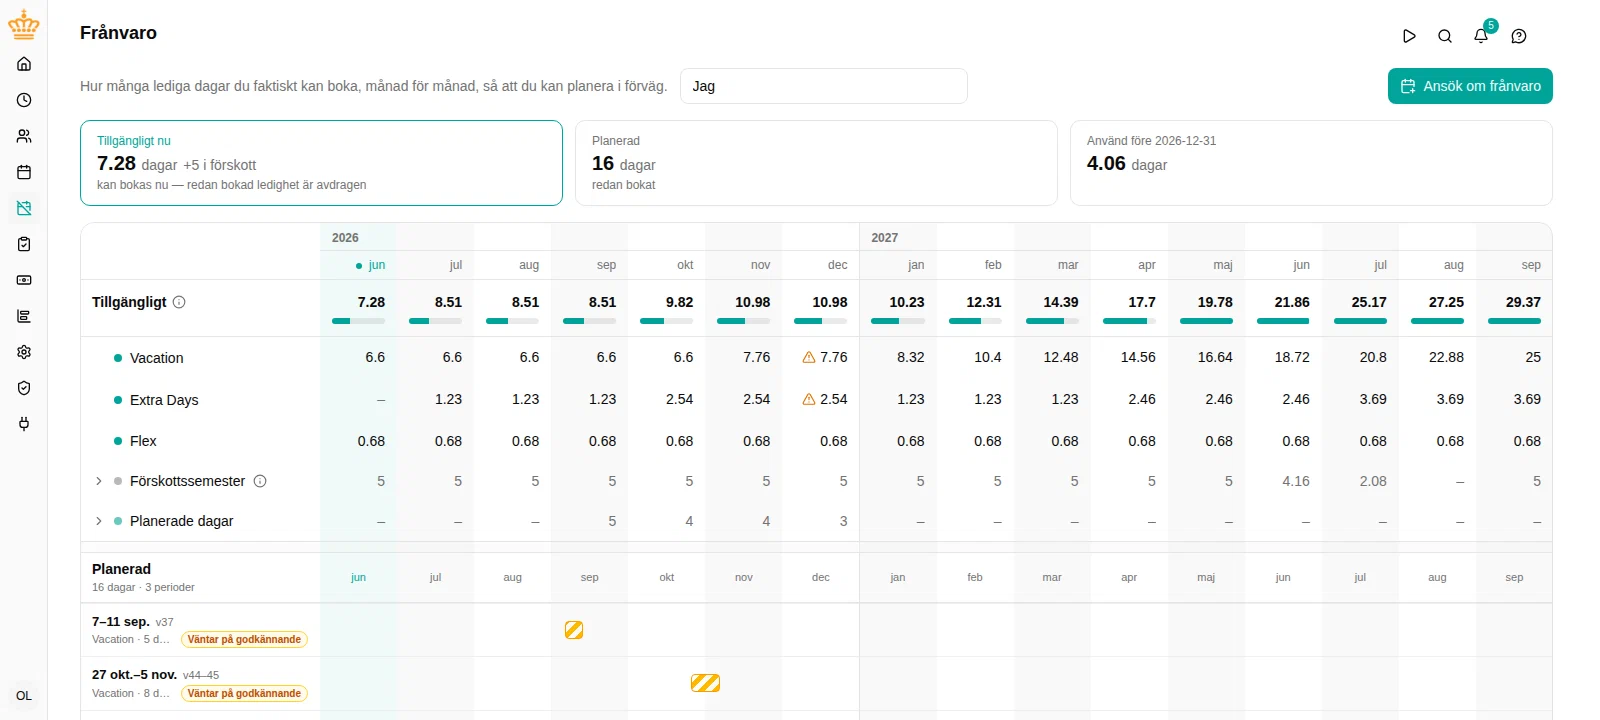The width and height of the screenshot is (1600, 720).
Task: Click the orange crown logo
Action: pos(24,26)
